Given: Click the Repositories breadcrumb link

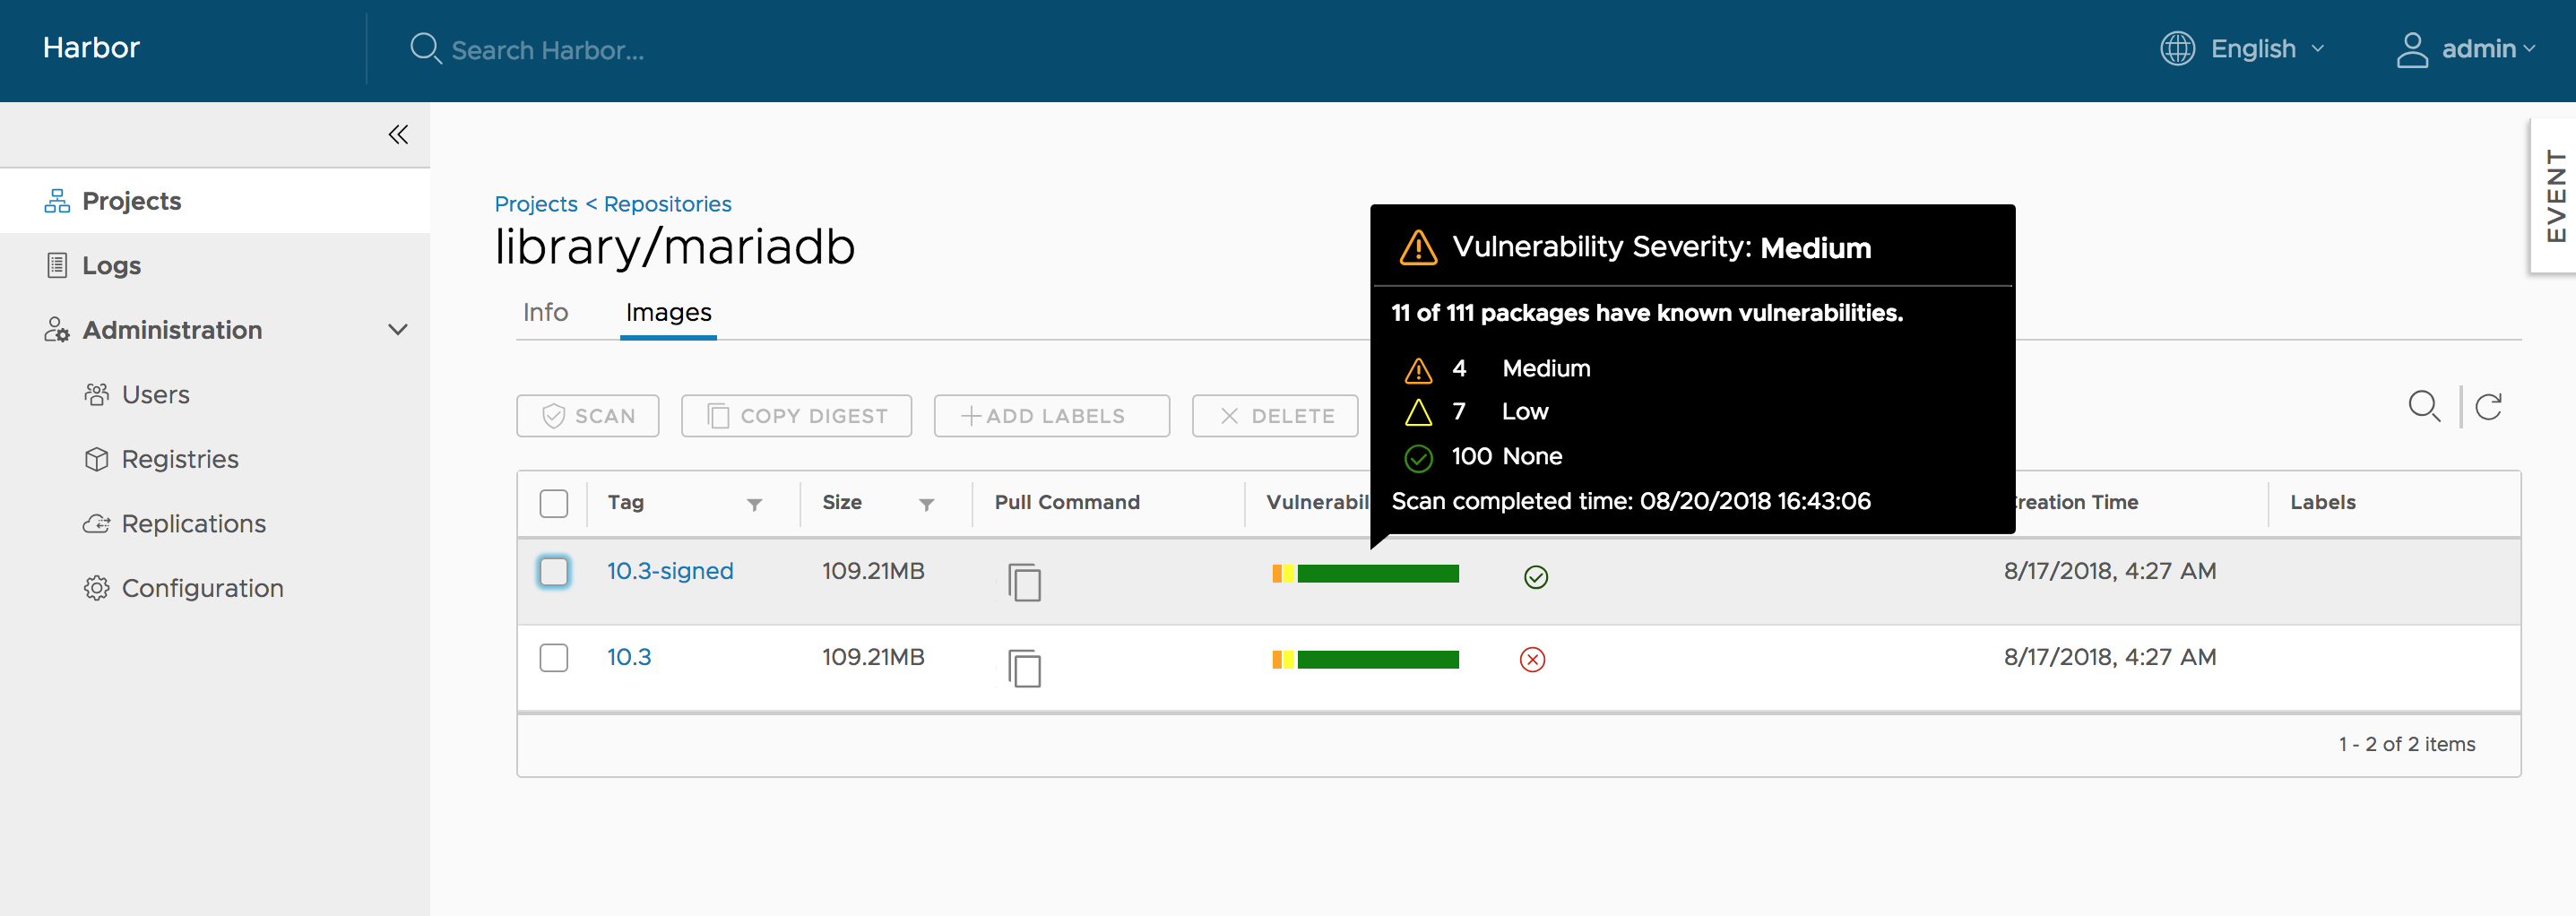Looking at the screenshot, I should (667, 204).
